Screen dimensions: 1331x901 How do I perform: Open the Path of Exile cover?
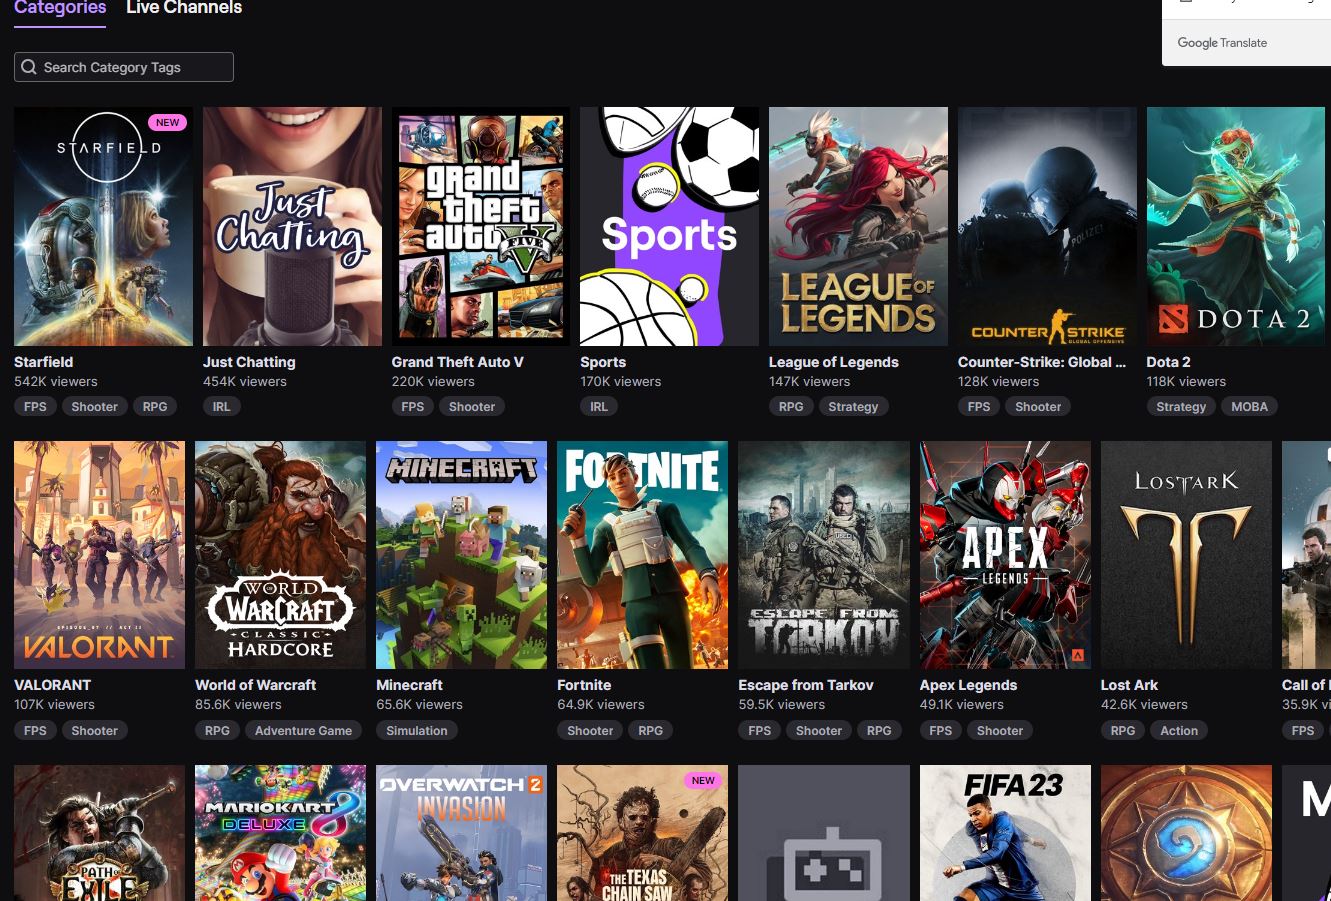pos(99,833)
